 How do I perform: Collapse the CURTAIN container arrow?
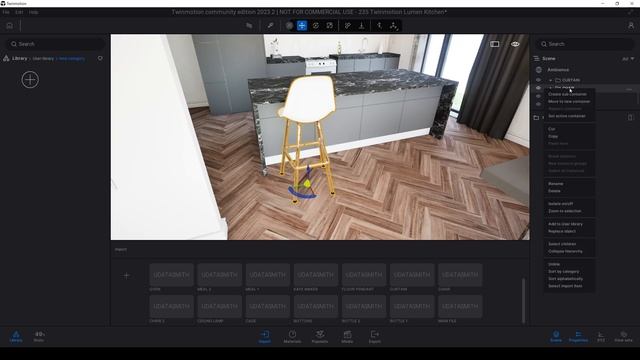(x=551, y=80)
